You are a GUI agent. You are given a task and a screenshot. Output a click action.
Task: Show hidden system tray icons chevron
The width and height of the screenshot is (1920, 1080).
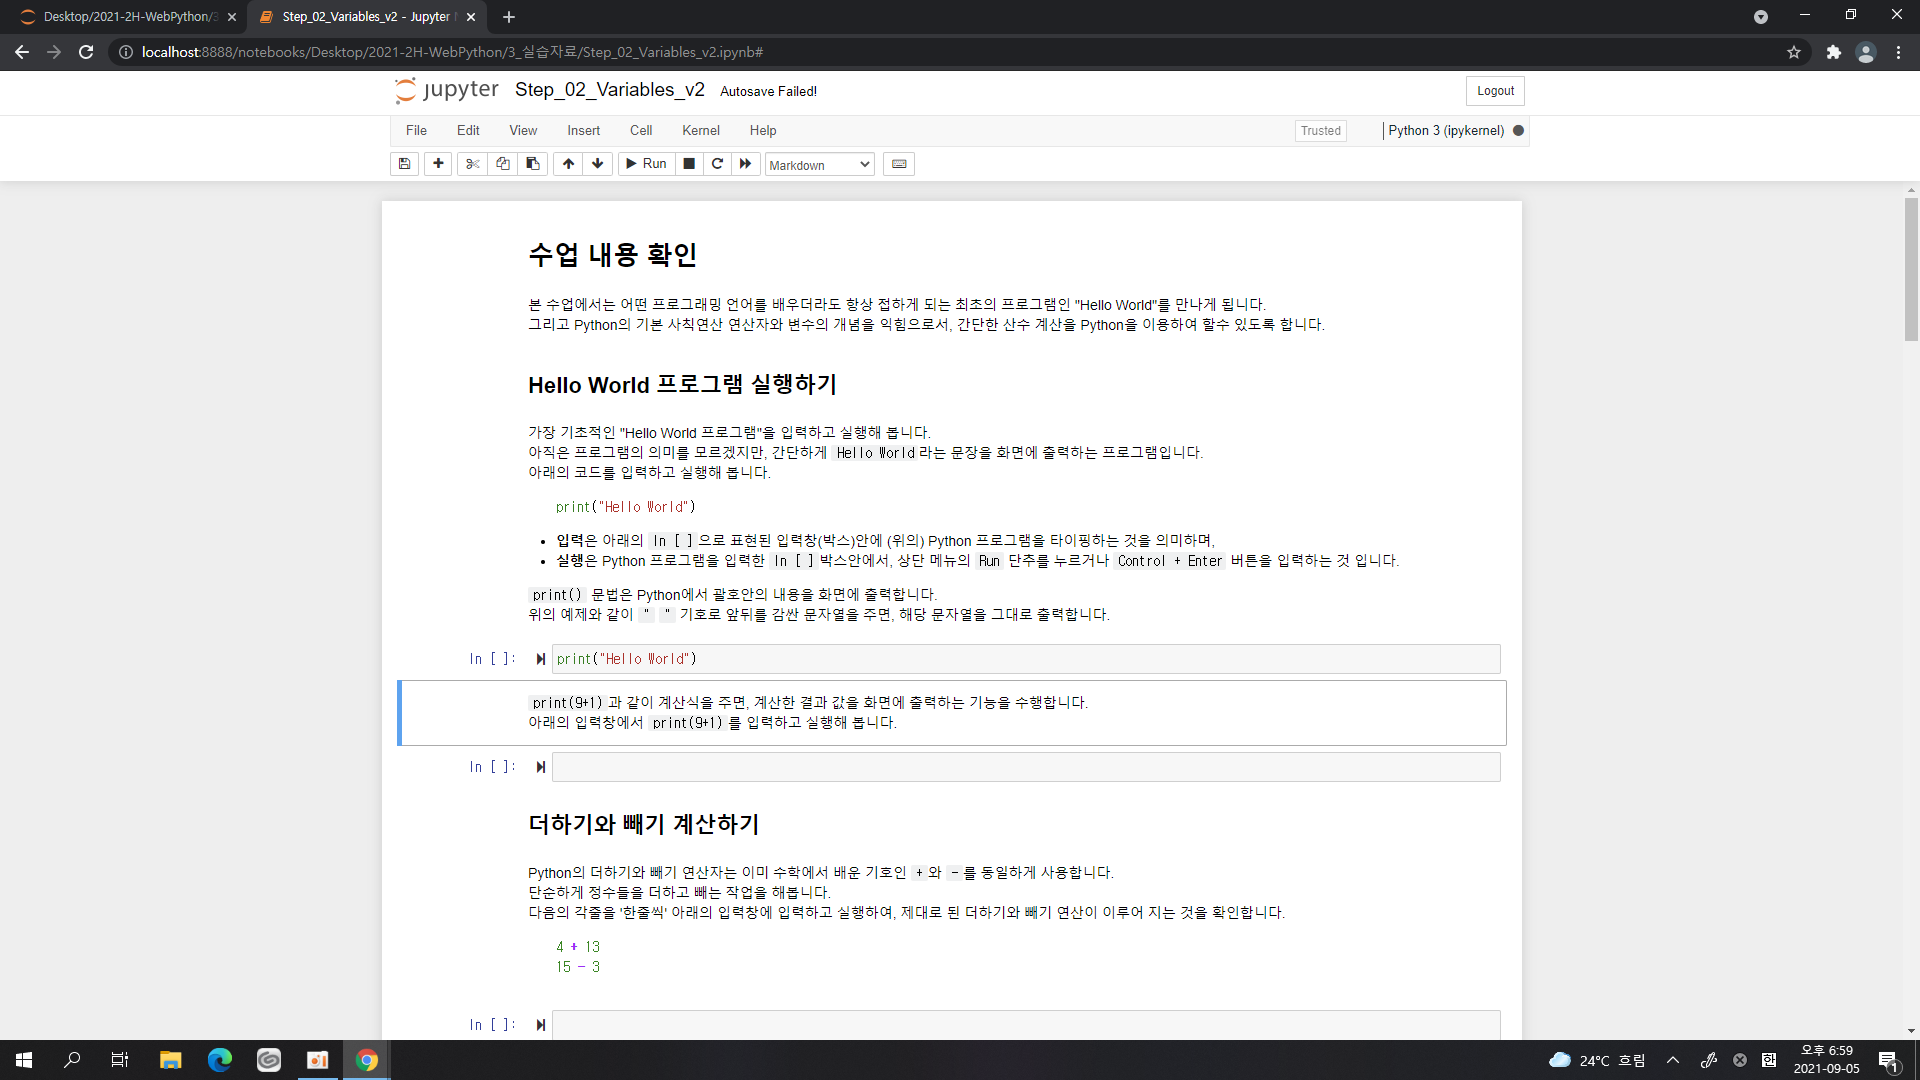tap(1673, 1060)
